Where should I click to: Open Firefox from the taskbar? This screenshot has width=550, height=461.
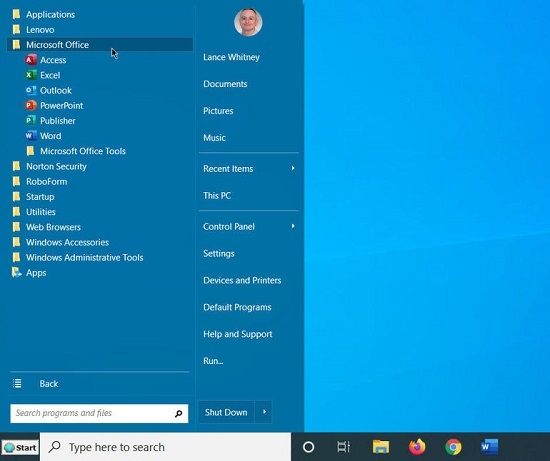[x=417, y=447]
